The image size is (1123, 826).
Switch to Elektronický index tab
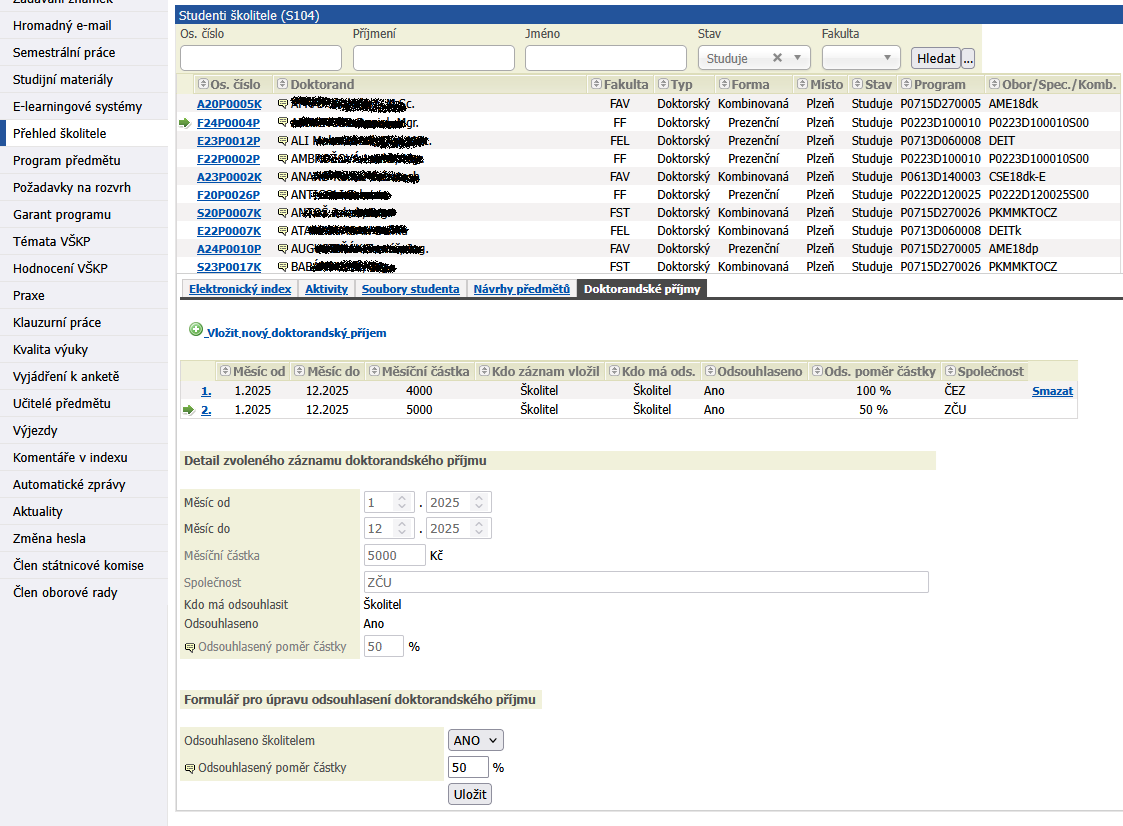coord(239,289)
